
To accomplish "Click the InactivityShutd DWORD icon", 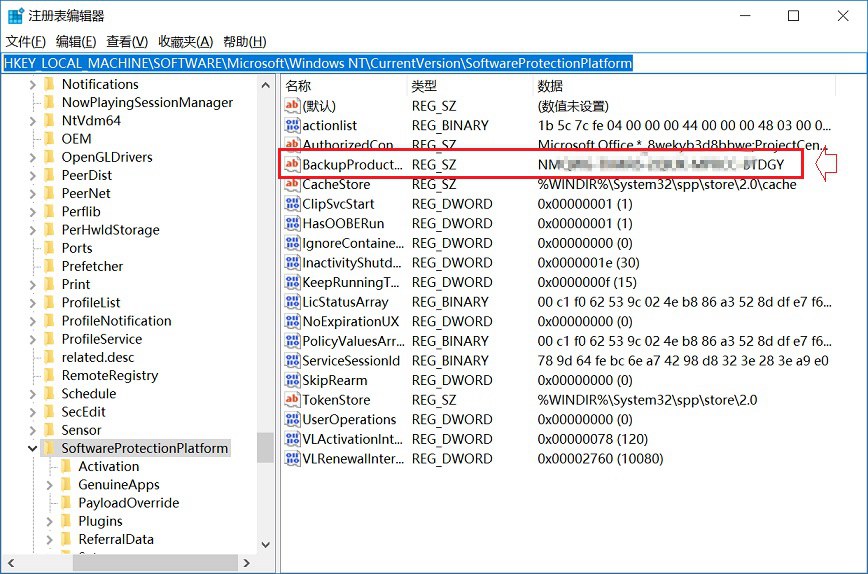I will (292, 262).
